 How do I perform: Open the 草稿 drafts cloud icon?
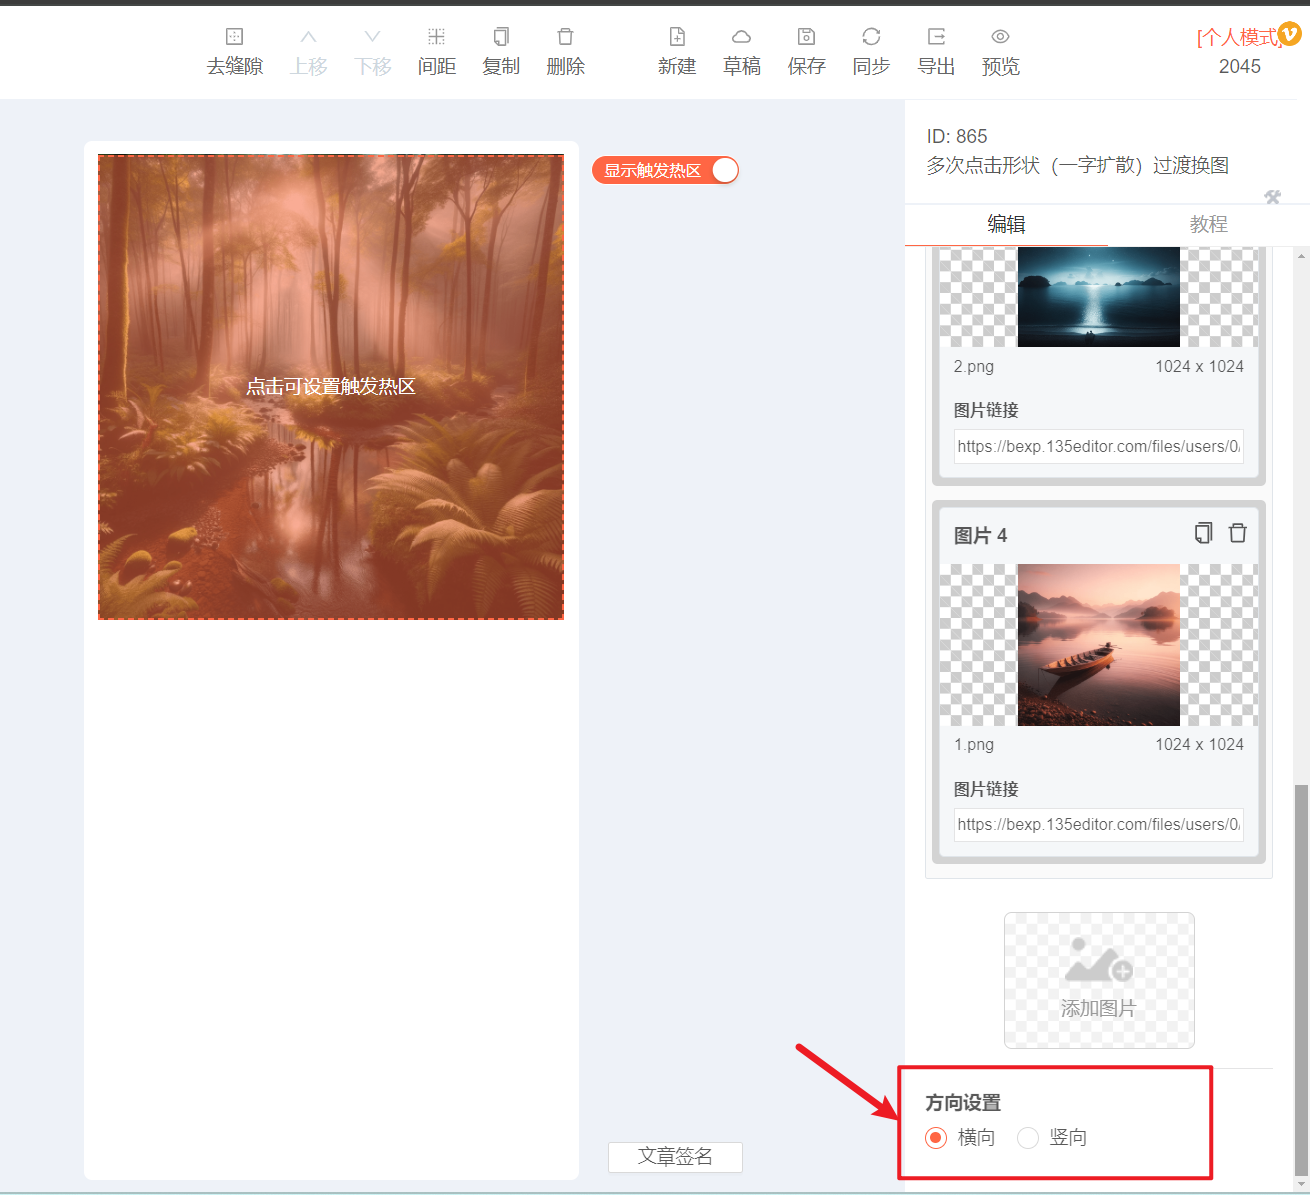(741, 37)
